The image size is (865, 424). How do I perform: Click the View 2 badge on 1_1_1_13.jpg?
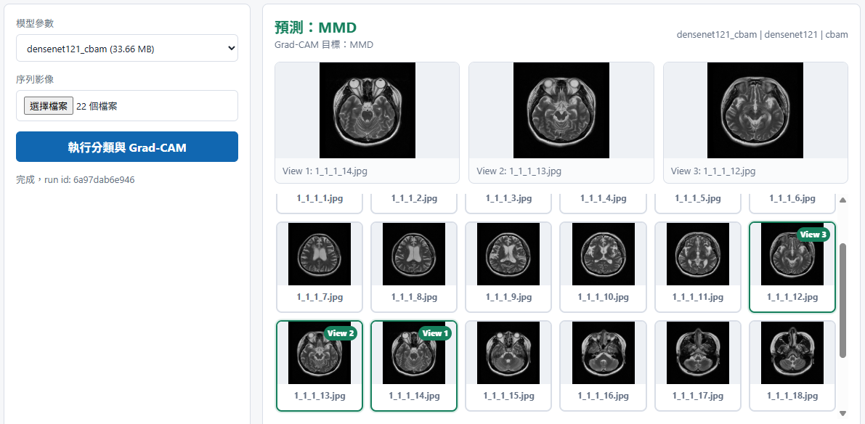click(340, 333)
